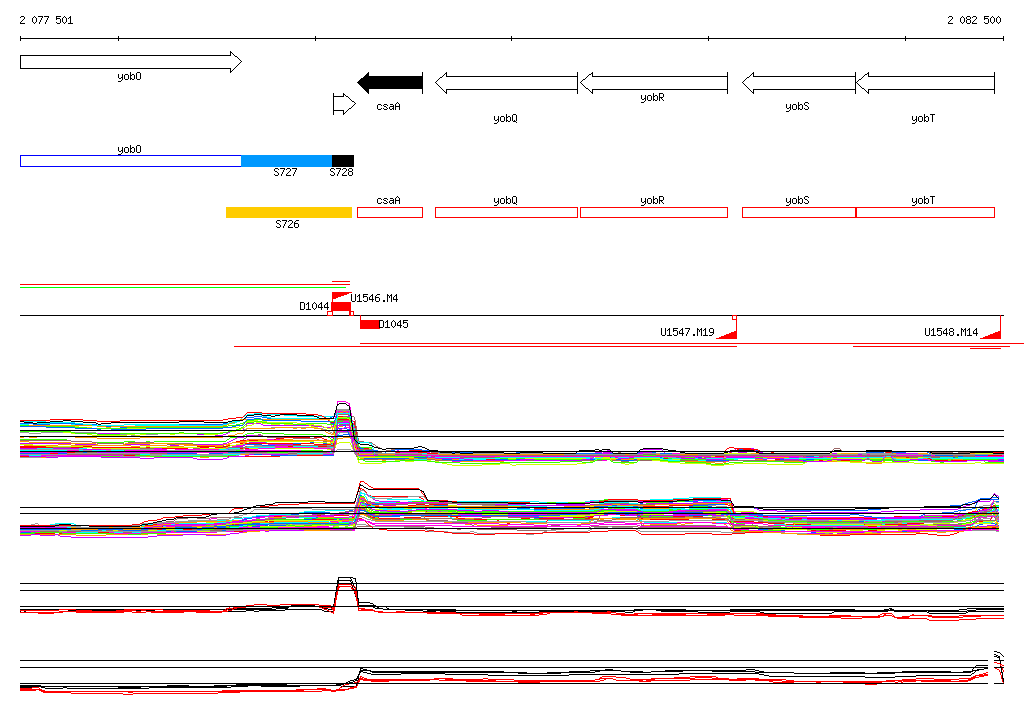Click the 2 082 500 coordinate label
1024x714 pixels.
tap(974, 20)
